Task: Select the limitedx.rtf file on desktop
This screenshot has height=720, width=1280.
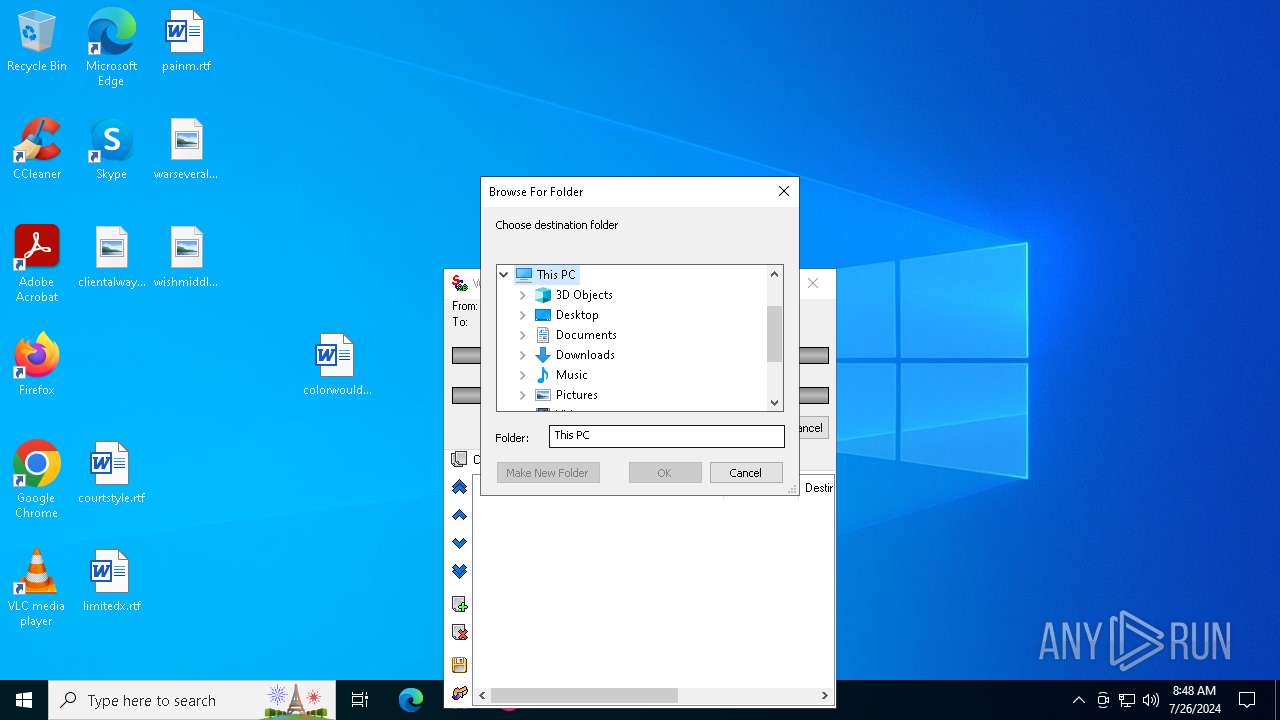Action: point(111,582)
